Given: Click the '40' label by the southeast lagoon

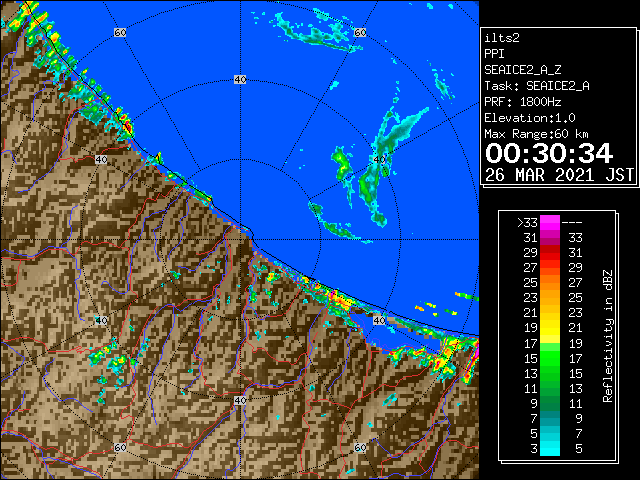Looking at the screenshot, I should coord(380,320).
